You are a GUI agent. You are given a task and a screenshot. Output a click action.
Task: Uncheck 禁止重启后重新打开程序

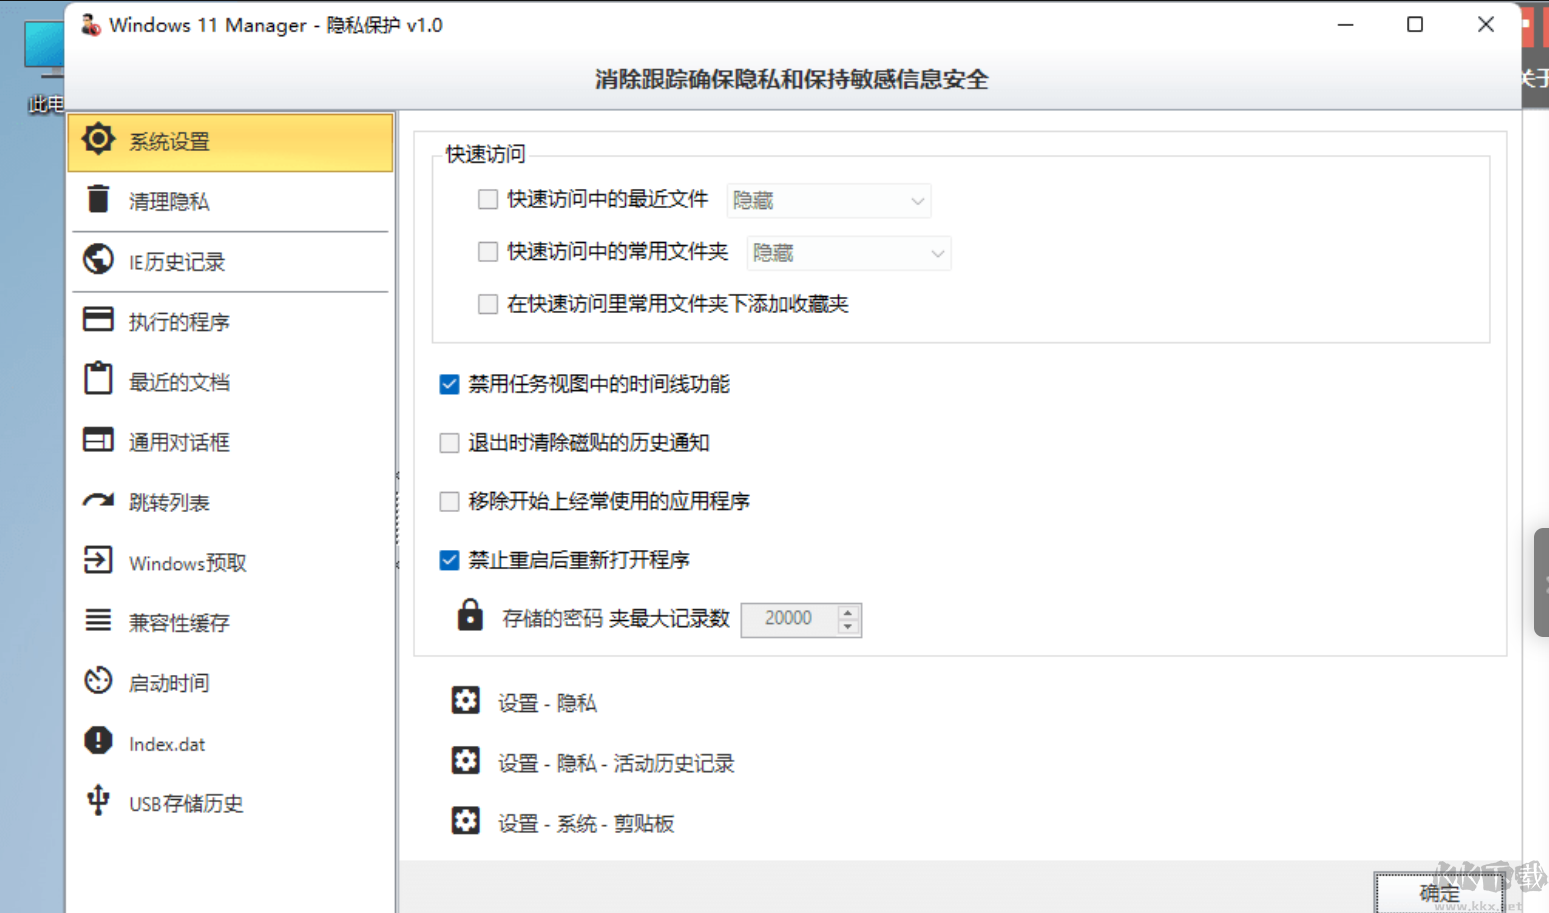pyautogui.click(x=449, y=561)
